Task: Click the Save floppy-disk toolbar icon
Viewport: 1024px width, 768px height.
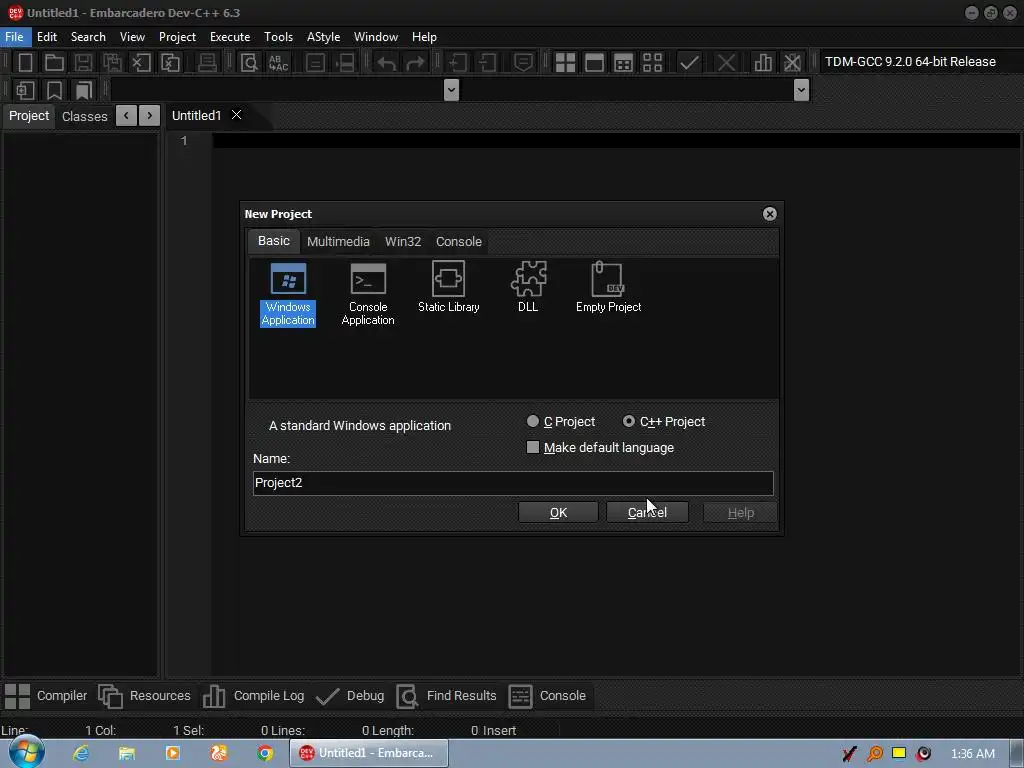Action: 83,63
